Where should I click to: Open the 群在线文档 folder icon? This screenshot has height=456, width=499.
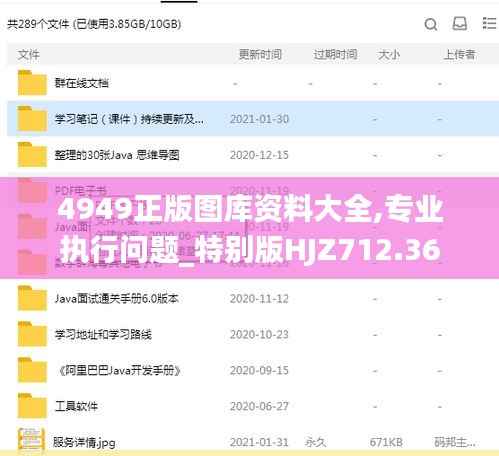32,83
